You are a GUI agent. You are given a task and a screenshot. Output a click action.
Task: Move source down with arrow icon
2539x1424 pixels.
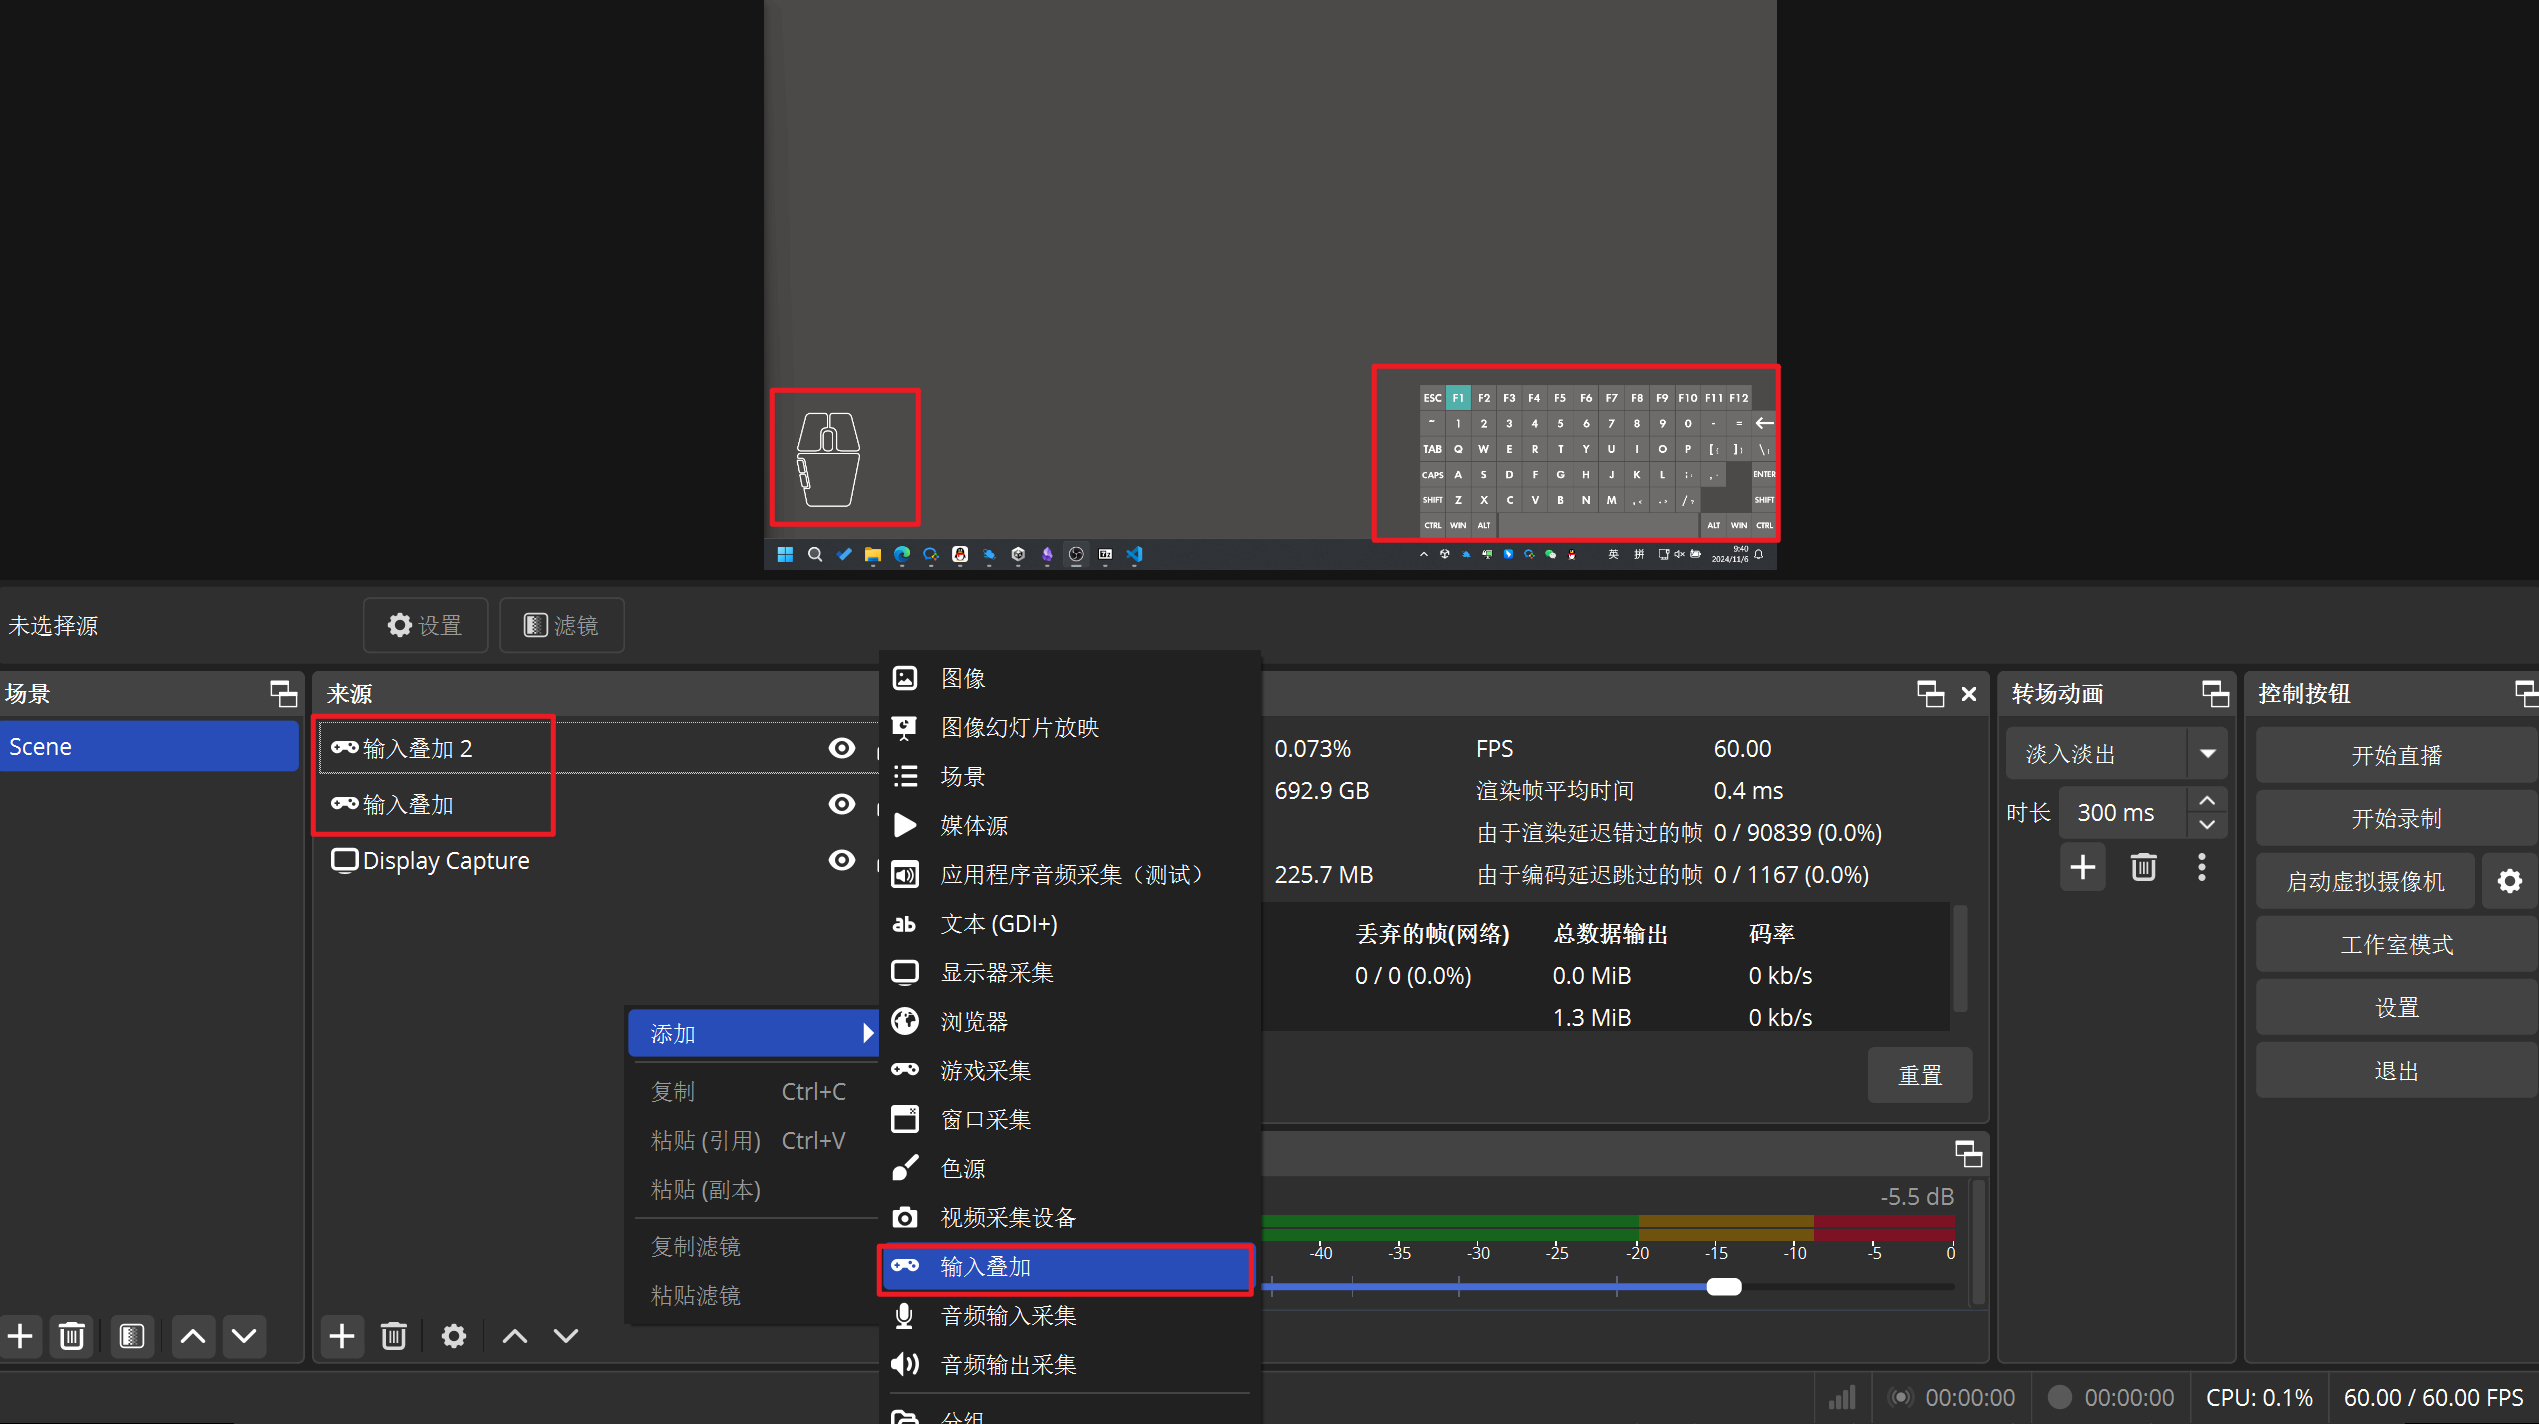(x=566, y=1336)
